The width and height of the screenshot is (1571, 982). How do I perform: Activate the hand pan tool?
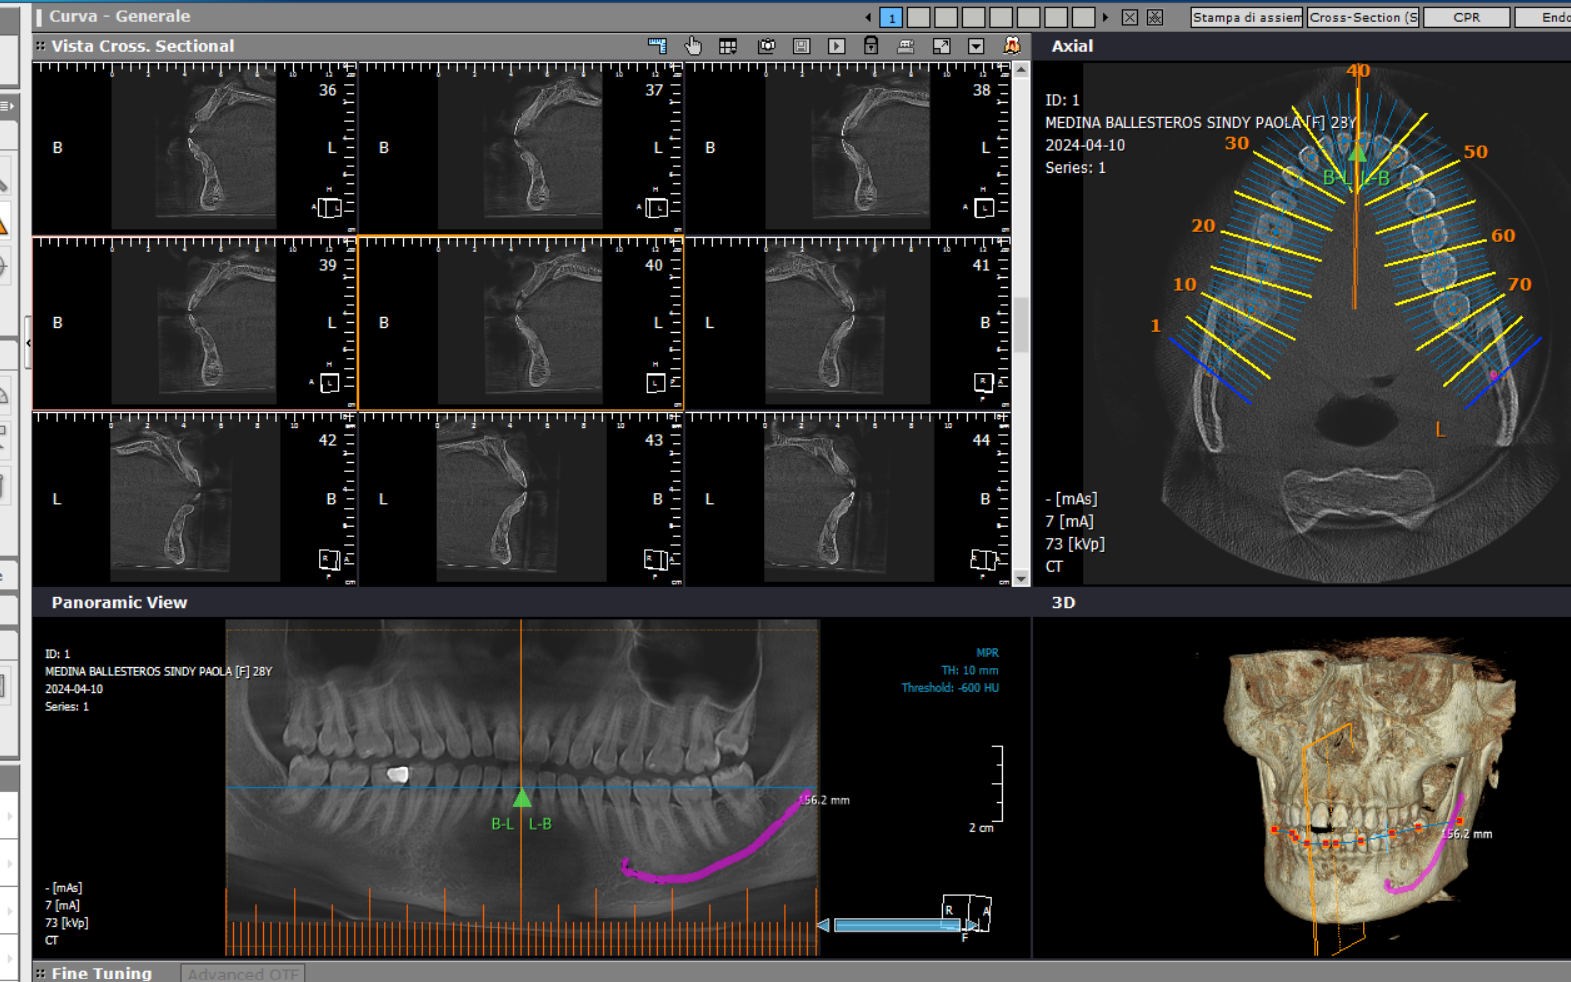click(693, 46)
